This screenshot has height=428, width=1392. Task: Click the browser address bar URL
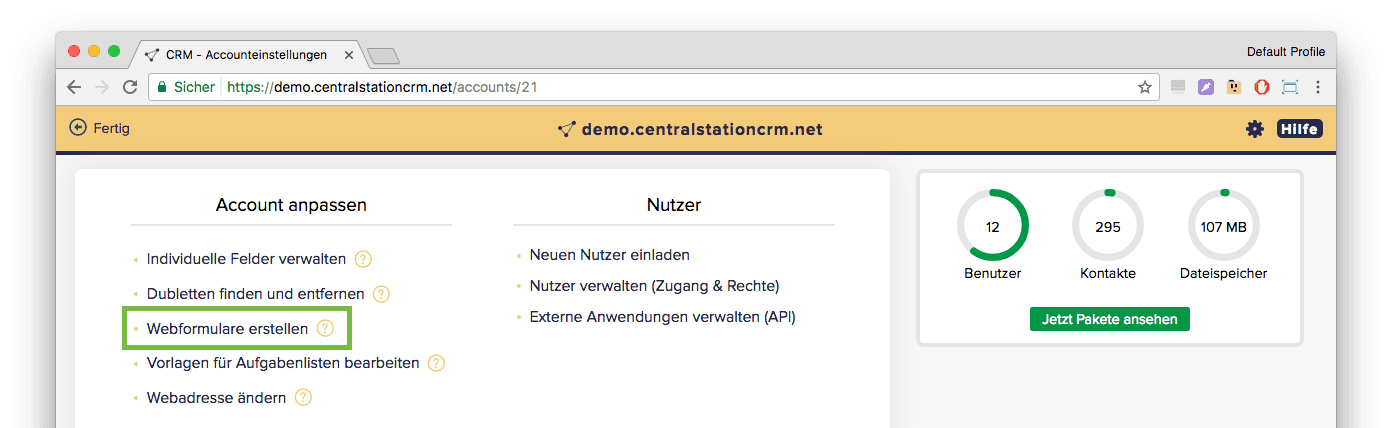382,87
